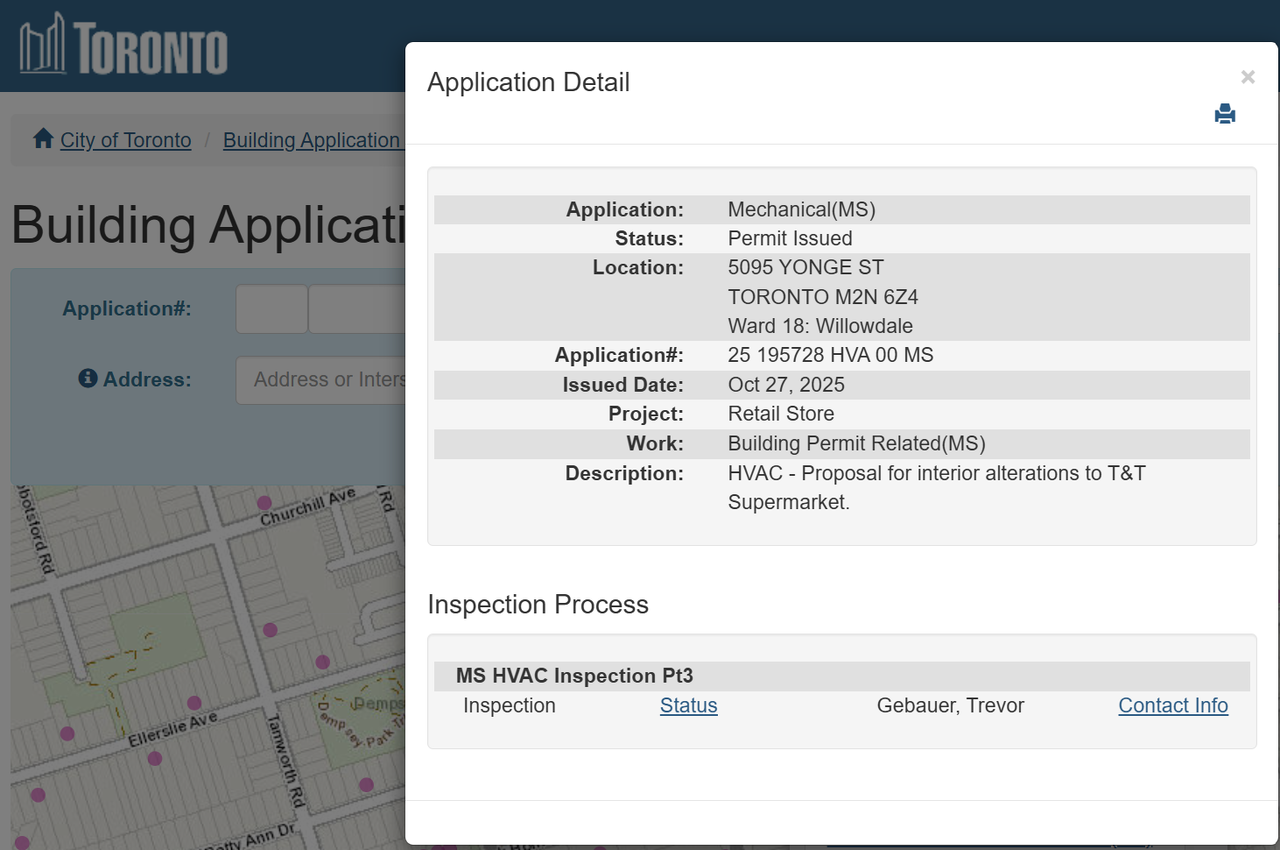Click the printer icon in Application Detail
Image resolution: width=1280 pixels, height=850 pixels.
(1225, 114)
